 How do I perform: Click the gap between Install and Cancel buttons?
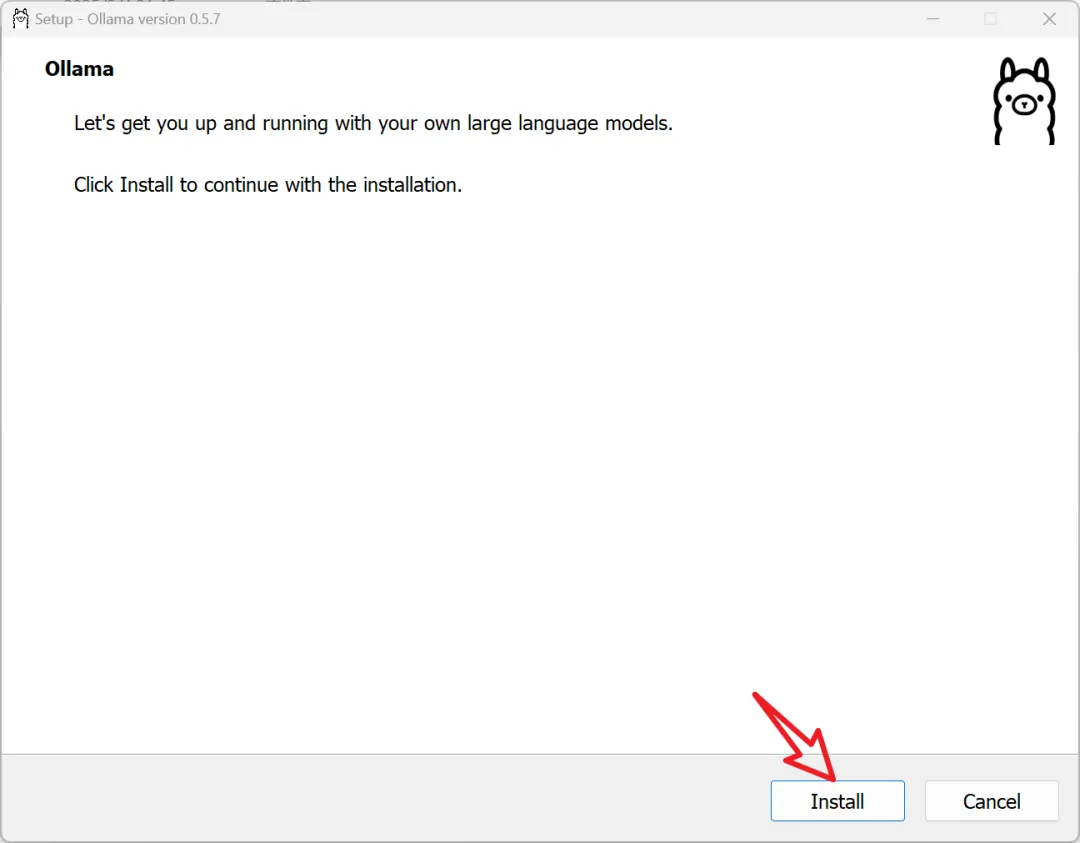[x=915, y=801]
